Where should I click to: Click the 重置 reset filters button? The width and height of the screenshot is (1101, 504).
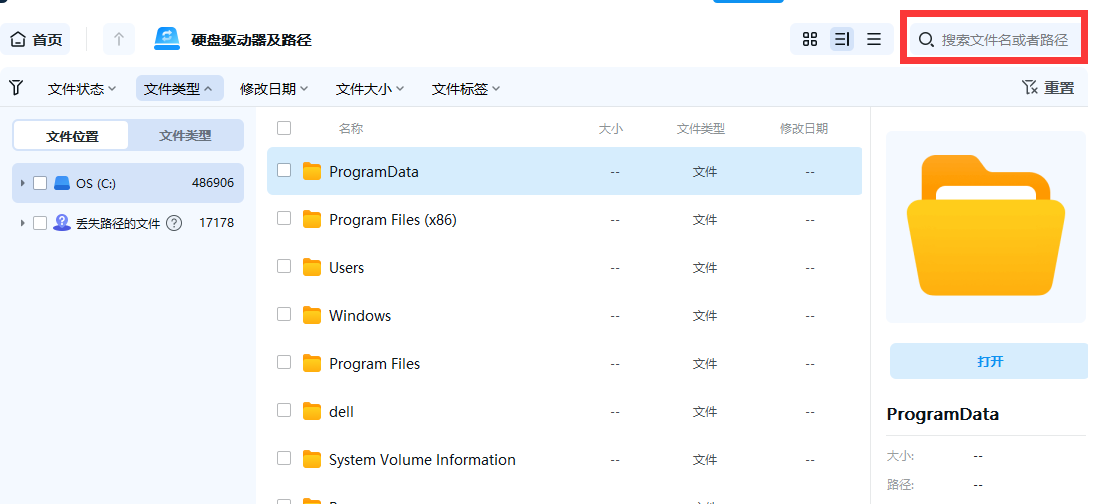coord(1048,88)
